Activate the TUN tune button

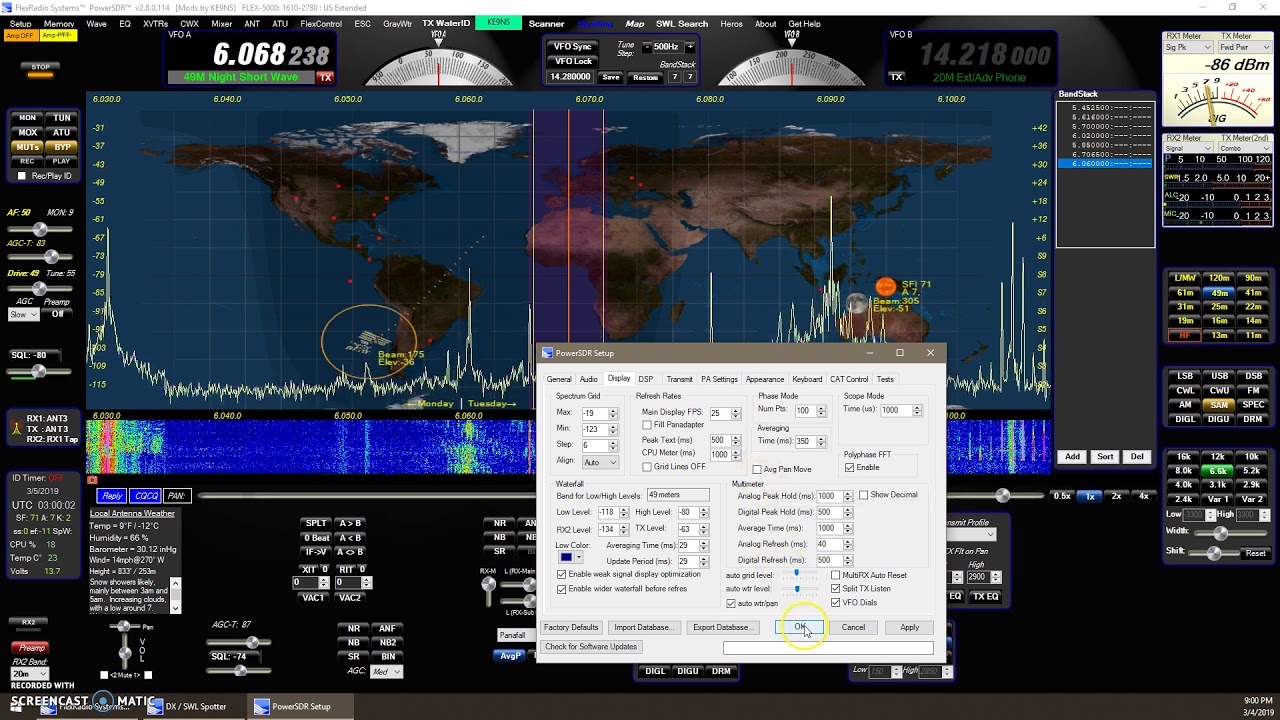point(62,118)
